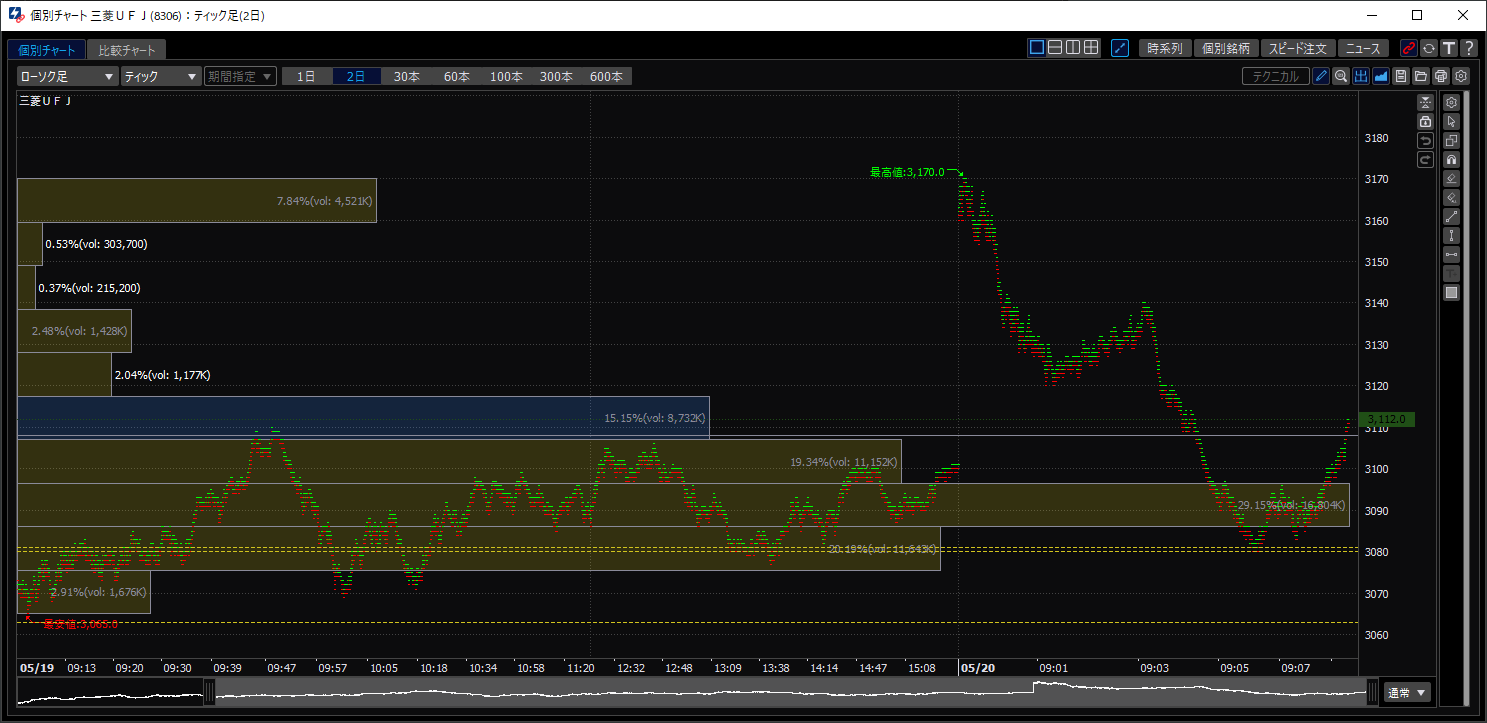Select the 60本 period option
Image resolution: width=1487 pixels, height=723 pixels.
click(457, 76)
